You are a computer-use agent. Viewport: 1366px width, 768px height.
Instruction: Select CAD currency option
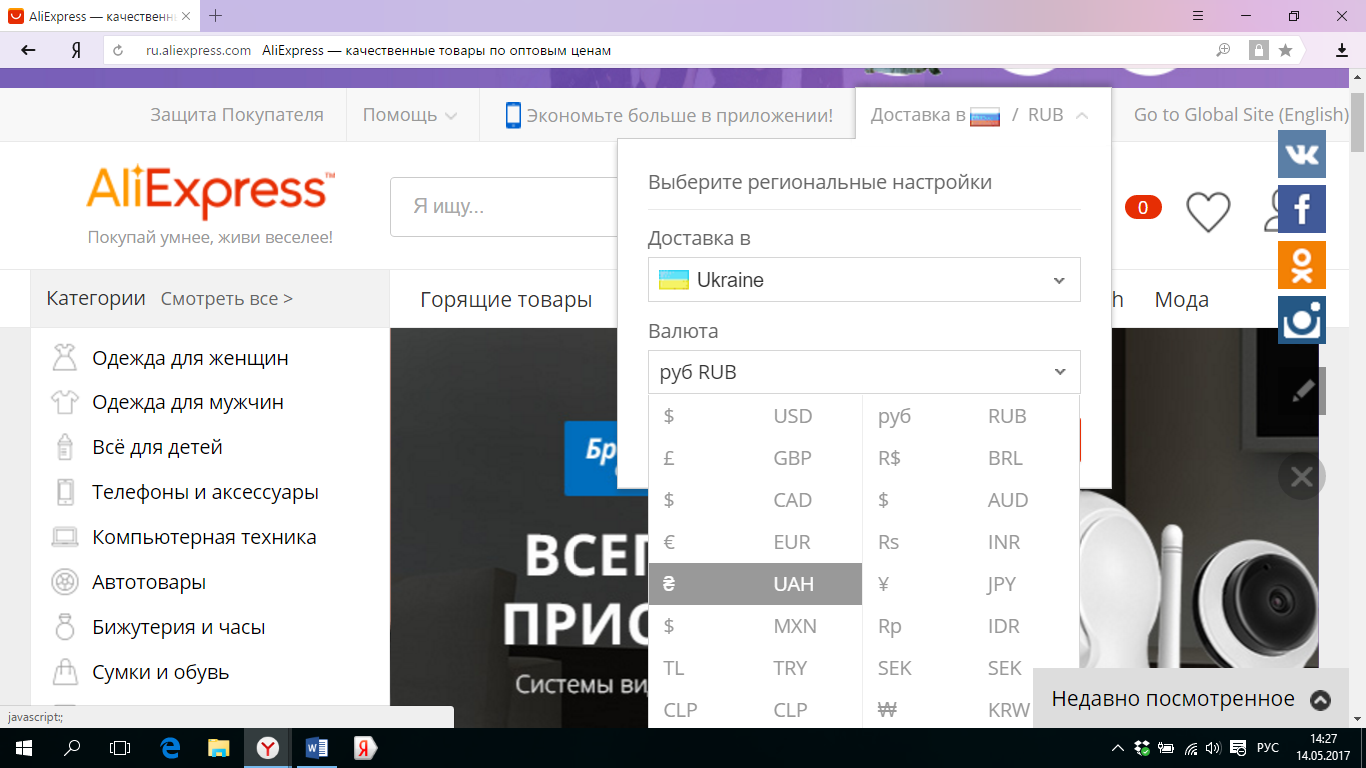755,500
